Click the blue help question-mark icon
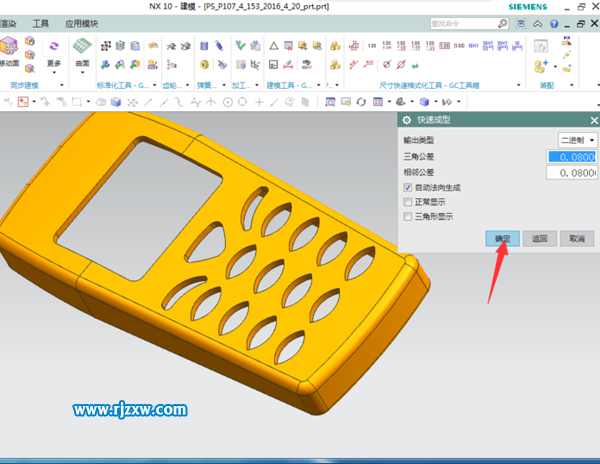This screenshot has height=464, width=600. pos(554,24)
